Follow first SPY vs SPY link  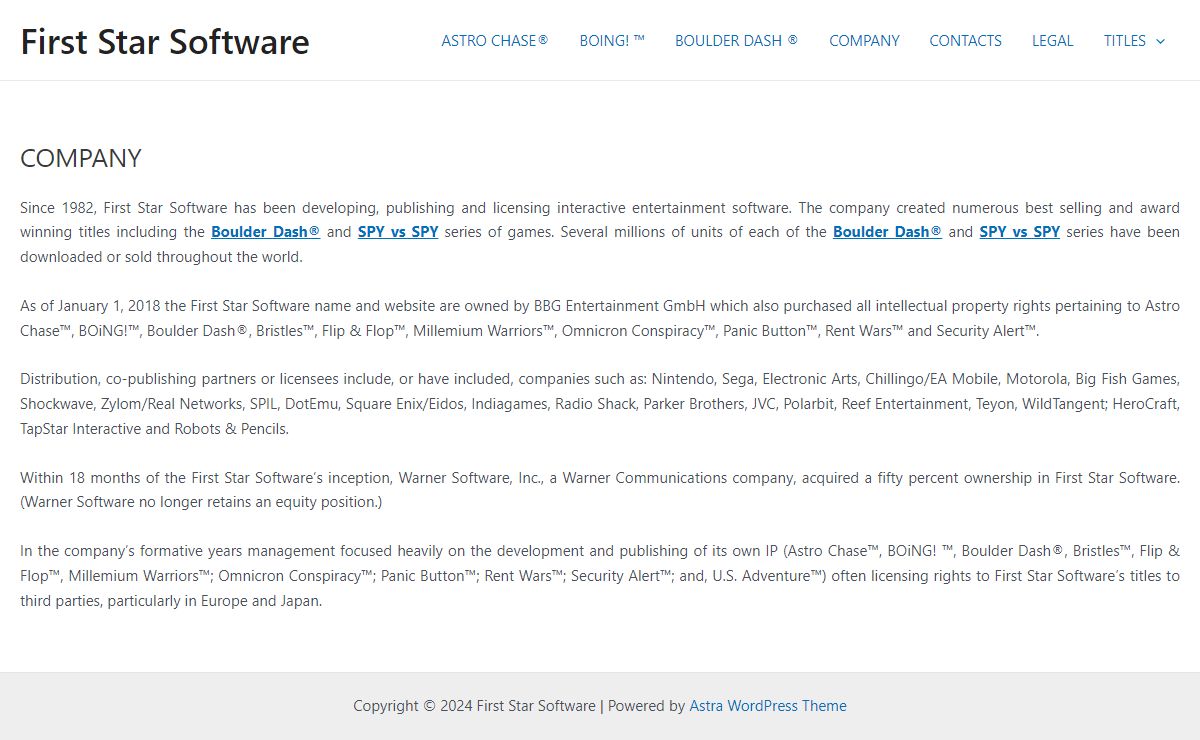coord(398,232)
